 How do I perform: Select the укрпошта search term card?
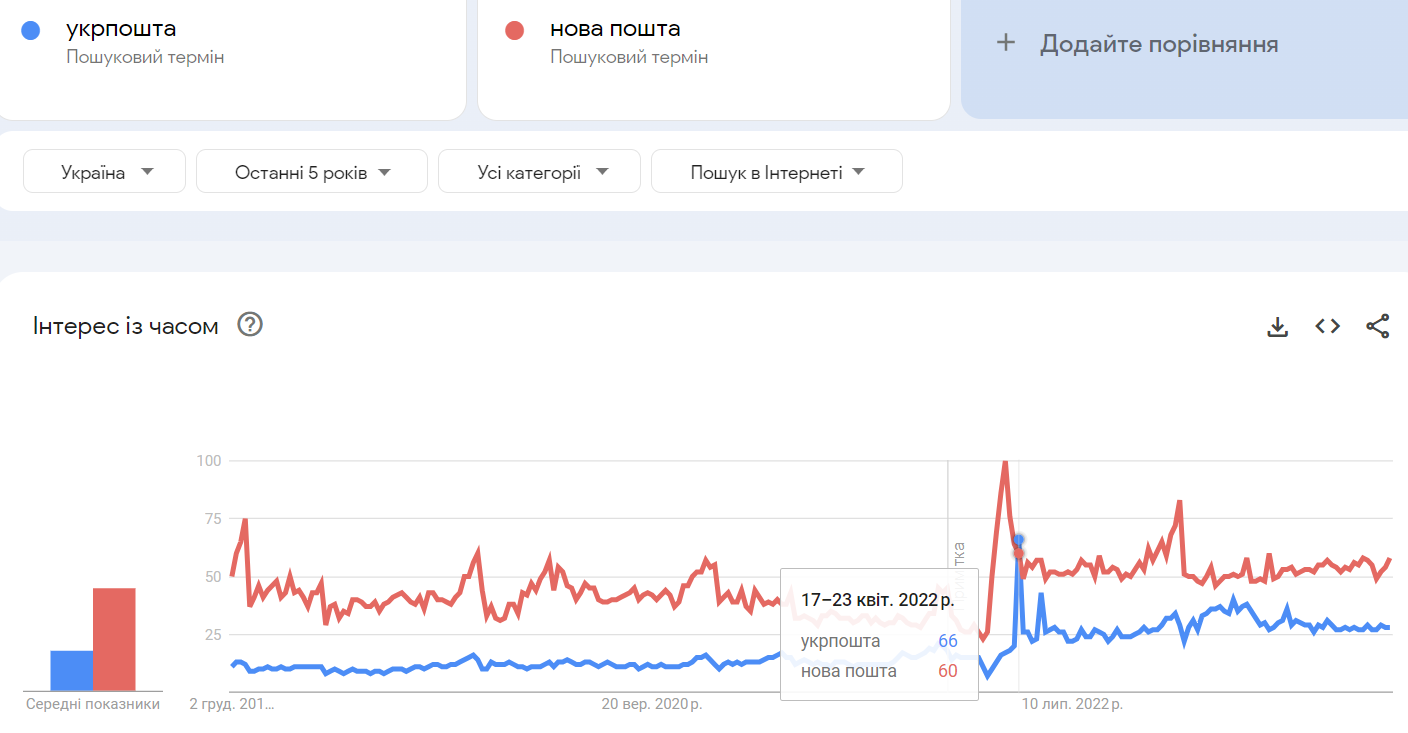tap(232, 60)
